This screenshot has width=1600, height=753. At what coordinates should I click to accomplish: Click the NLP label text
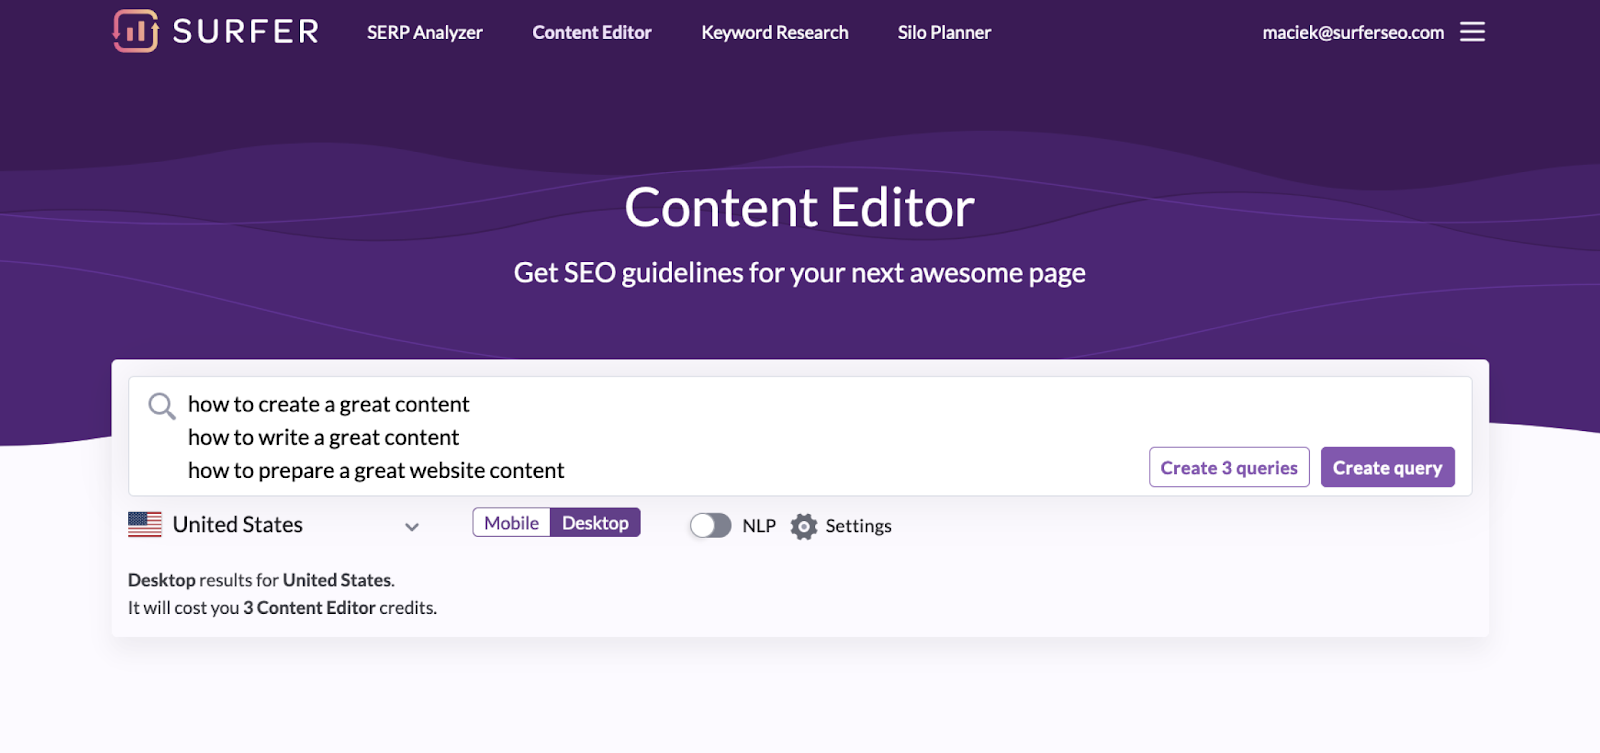pyautogui.click(x=759, y=526)
